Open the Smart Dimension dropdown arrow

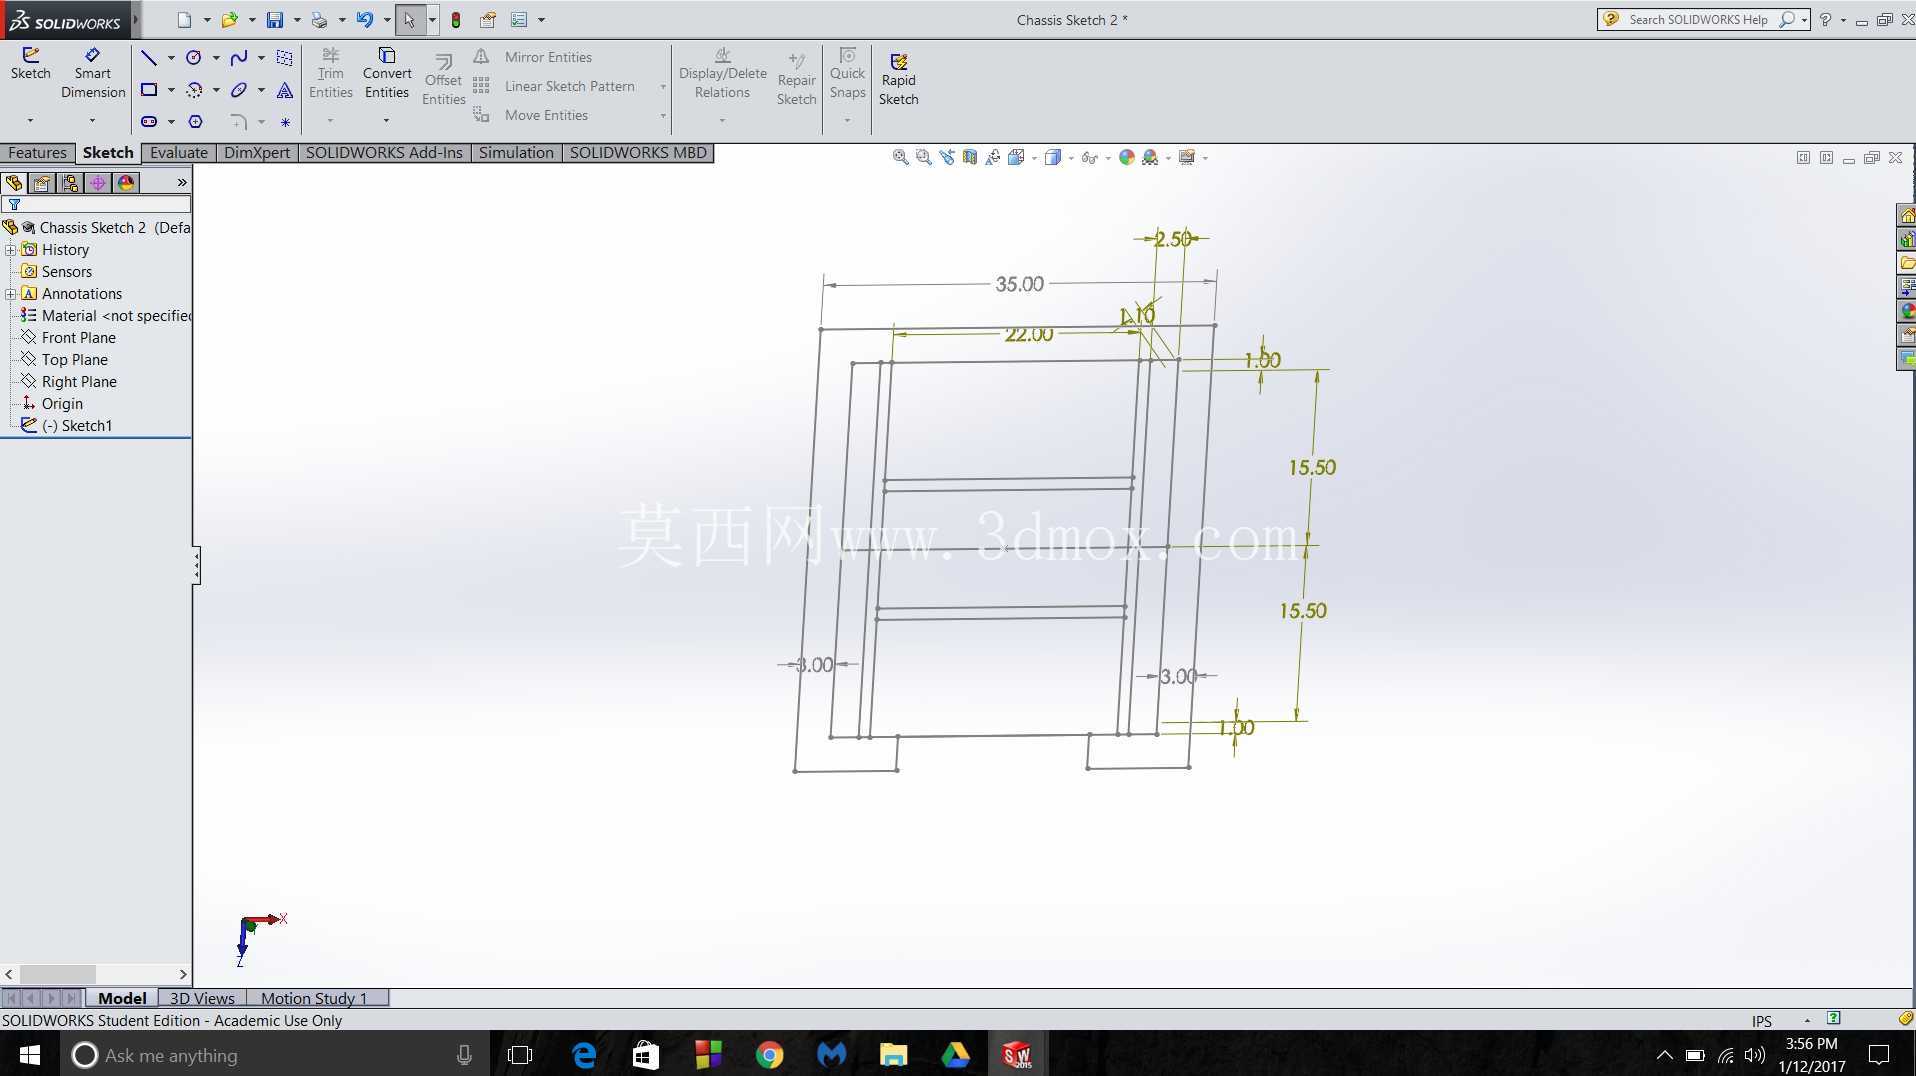[x=92, y=121]
